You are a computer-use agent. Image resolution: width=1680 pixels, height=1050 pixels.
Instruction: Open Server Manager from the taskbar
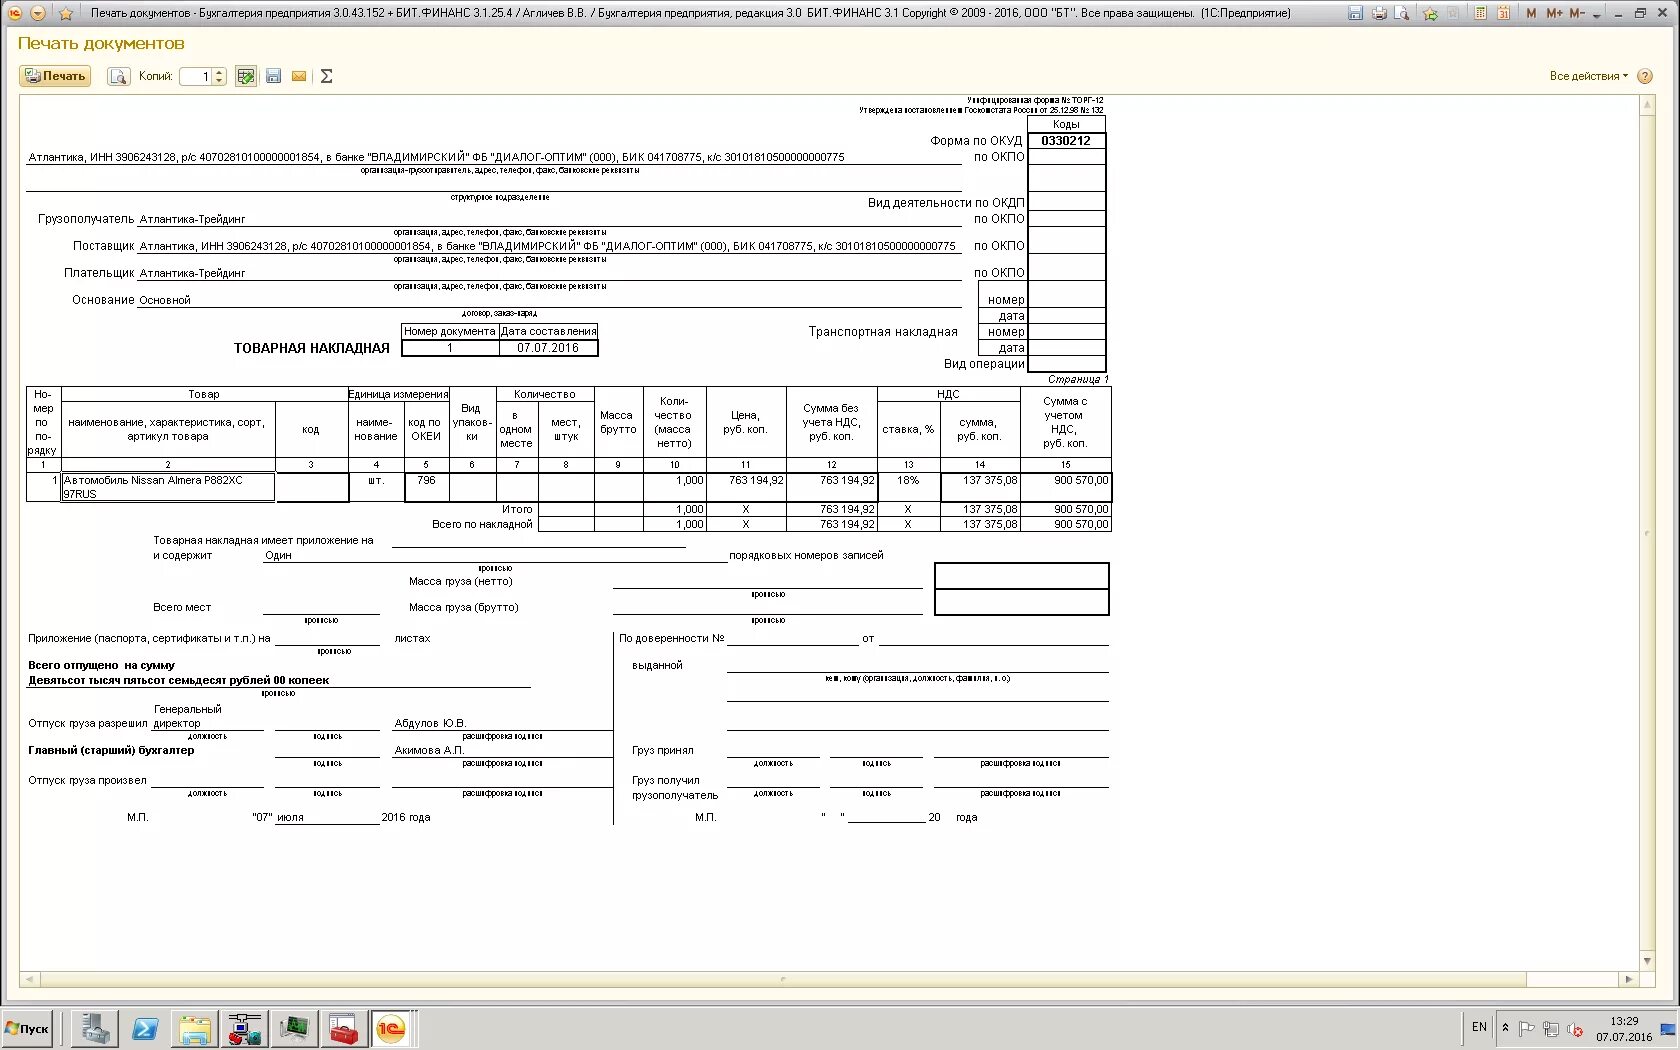pyautogui.click(x=97, y=1028)
